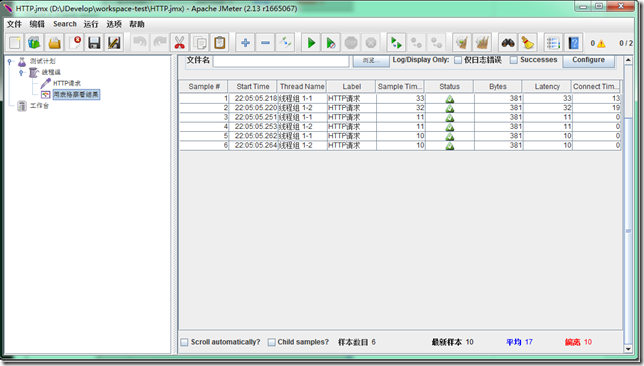Click the Search binoculars icon

(x=508, y=43)
